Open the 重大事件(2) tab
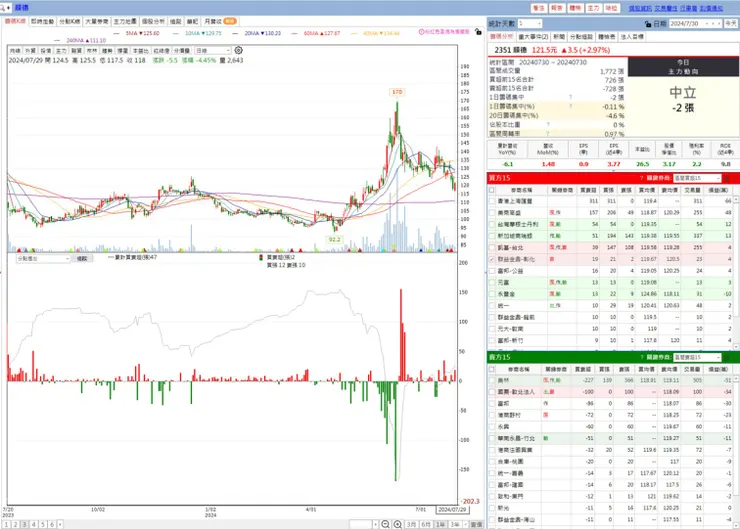The height and width of the screenshot is (529, 740). click(533, 36)
